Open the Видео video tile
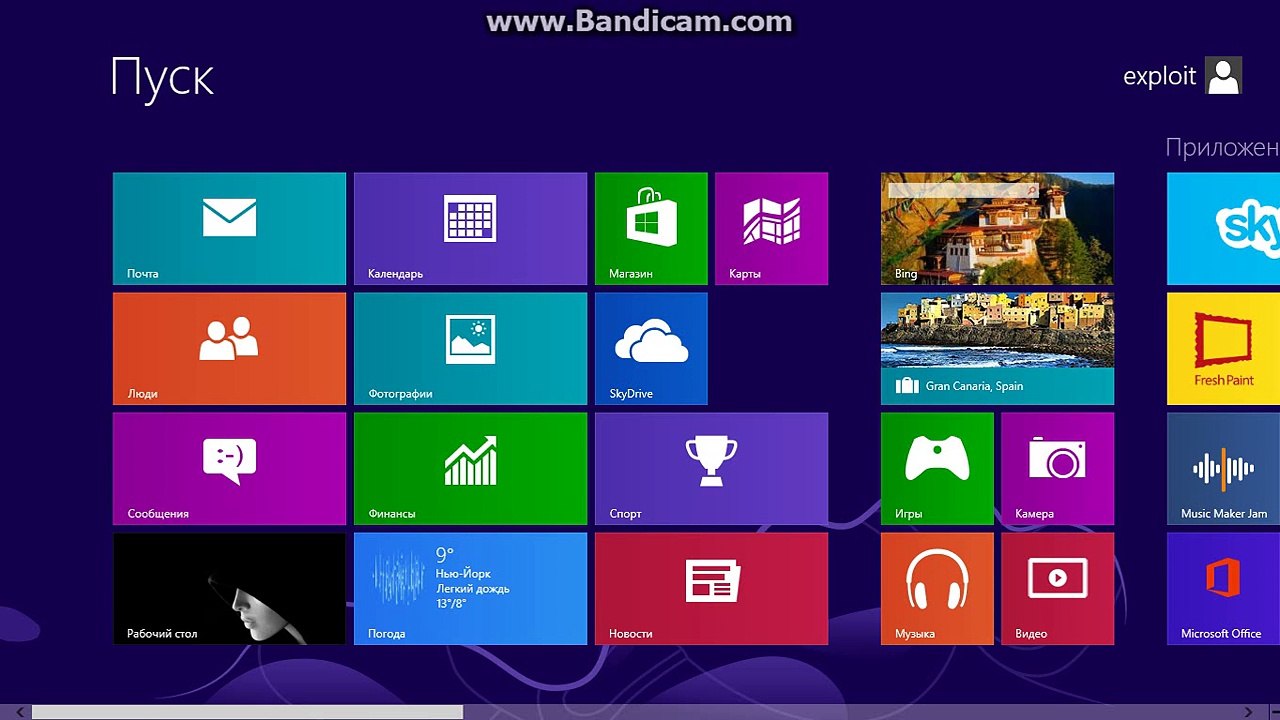The width and height of the screenshot is (1280, 720). 1057,589
